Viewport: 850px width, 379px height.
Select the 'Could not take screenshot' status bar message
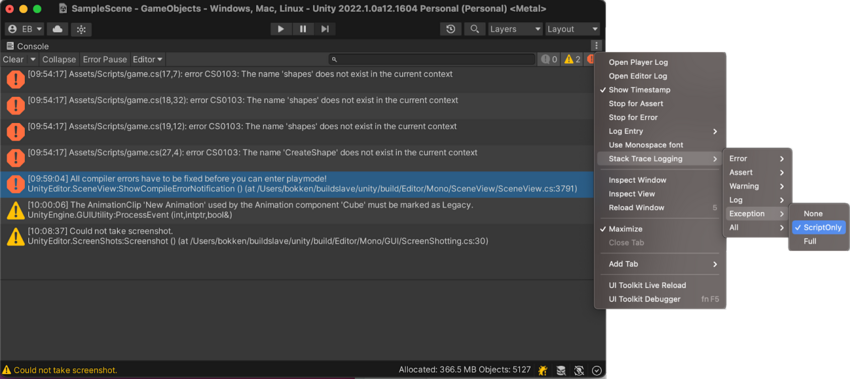coord(66,370)
